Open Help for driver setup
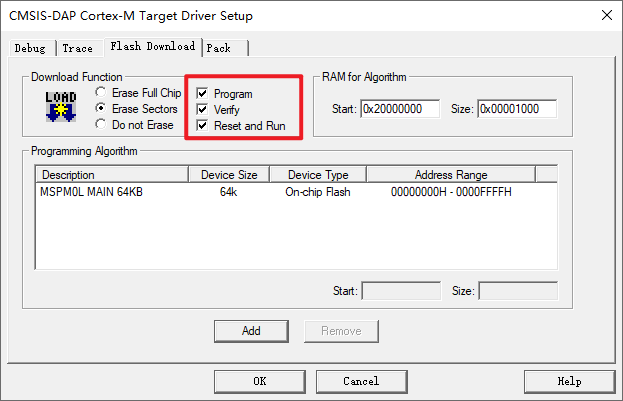 click(x=568, y=381)
